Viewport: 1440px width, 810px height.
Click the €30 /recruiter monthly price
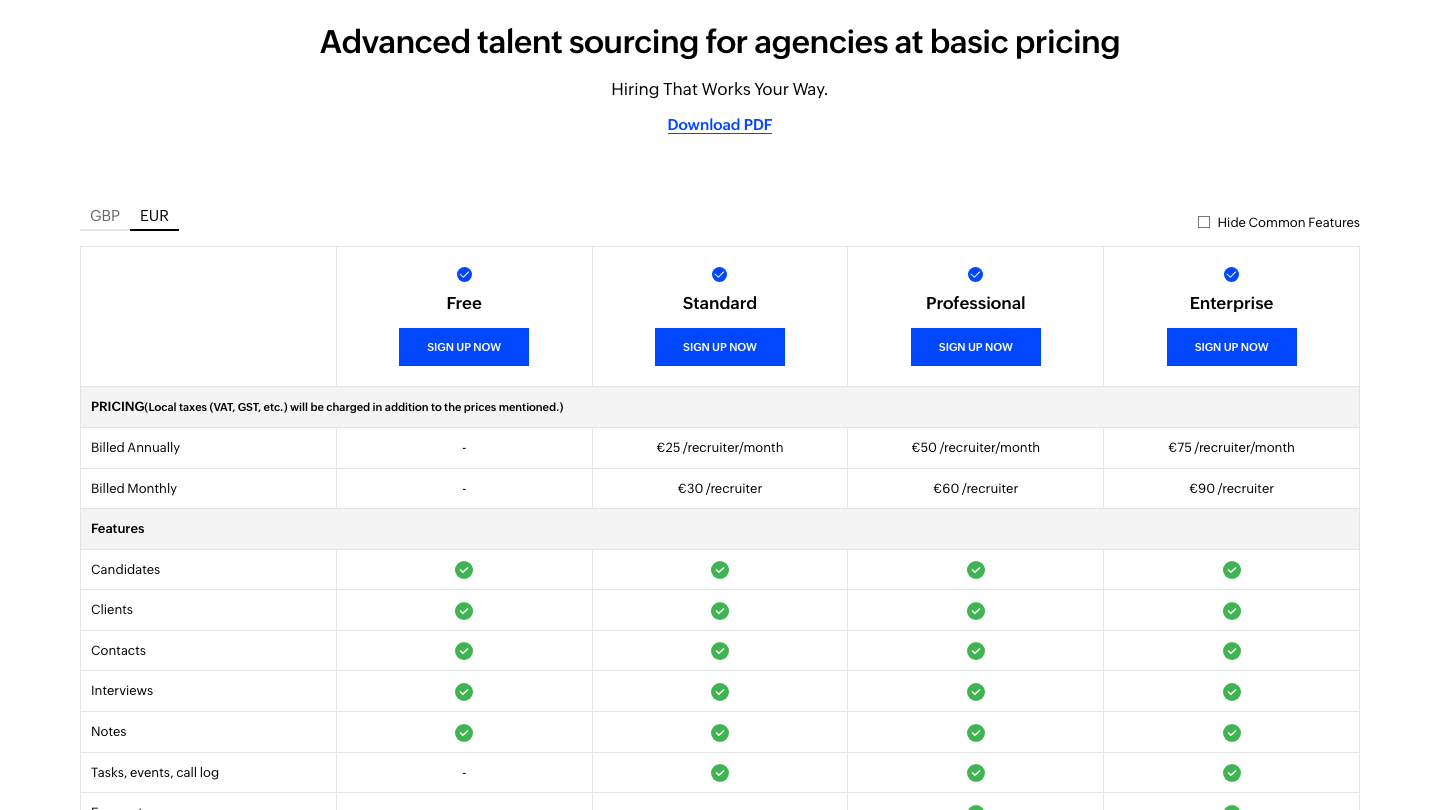pyautogui.click(x=720, y=489)
